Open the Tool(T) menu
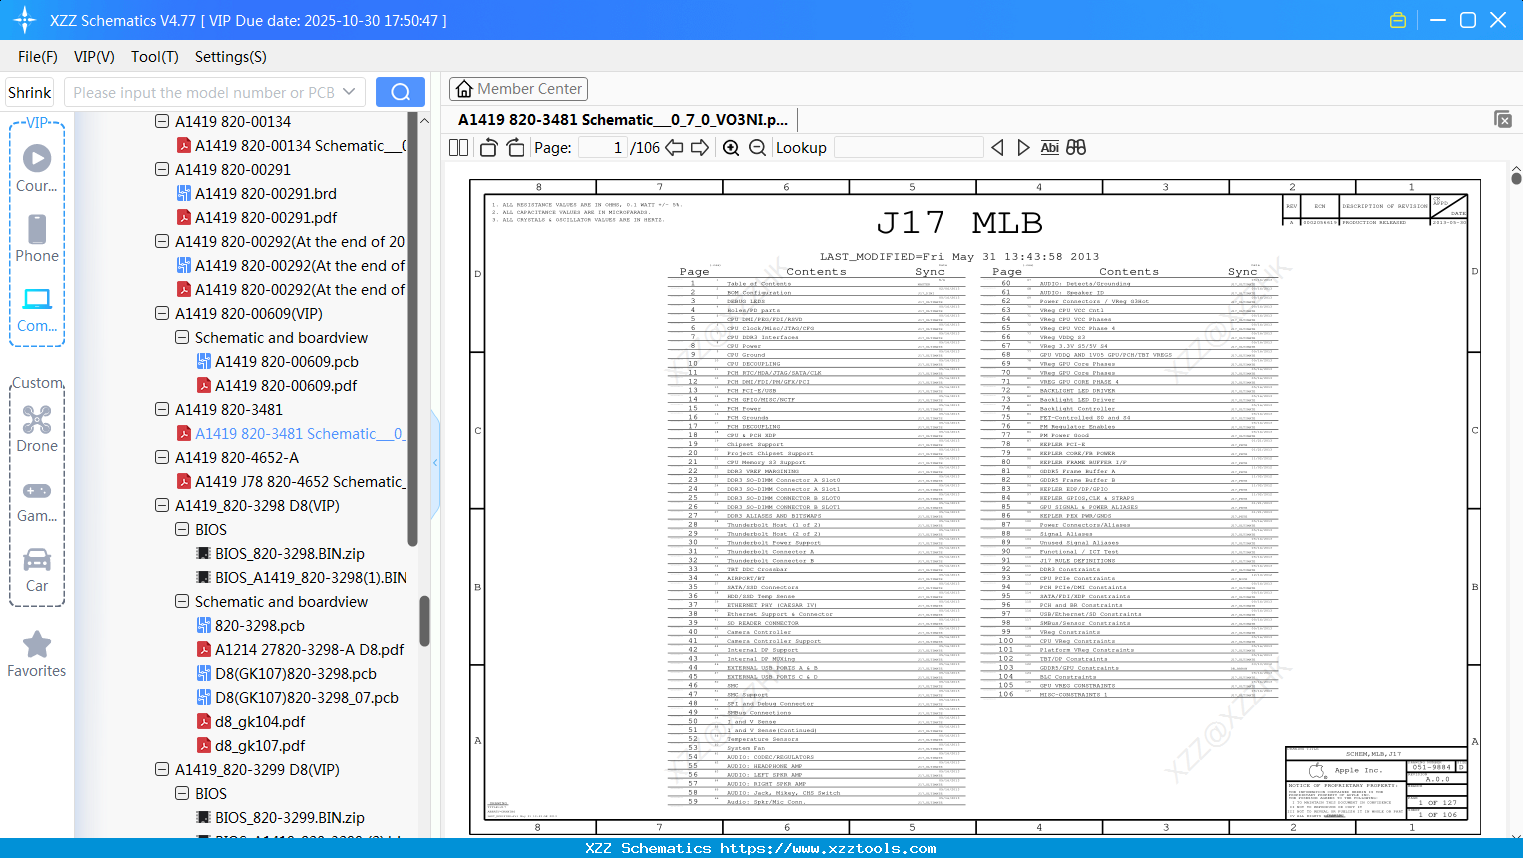The width and height of the screenshot is (1523, 858). click(155, 57)
